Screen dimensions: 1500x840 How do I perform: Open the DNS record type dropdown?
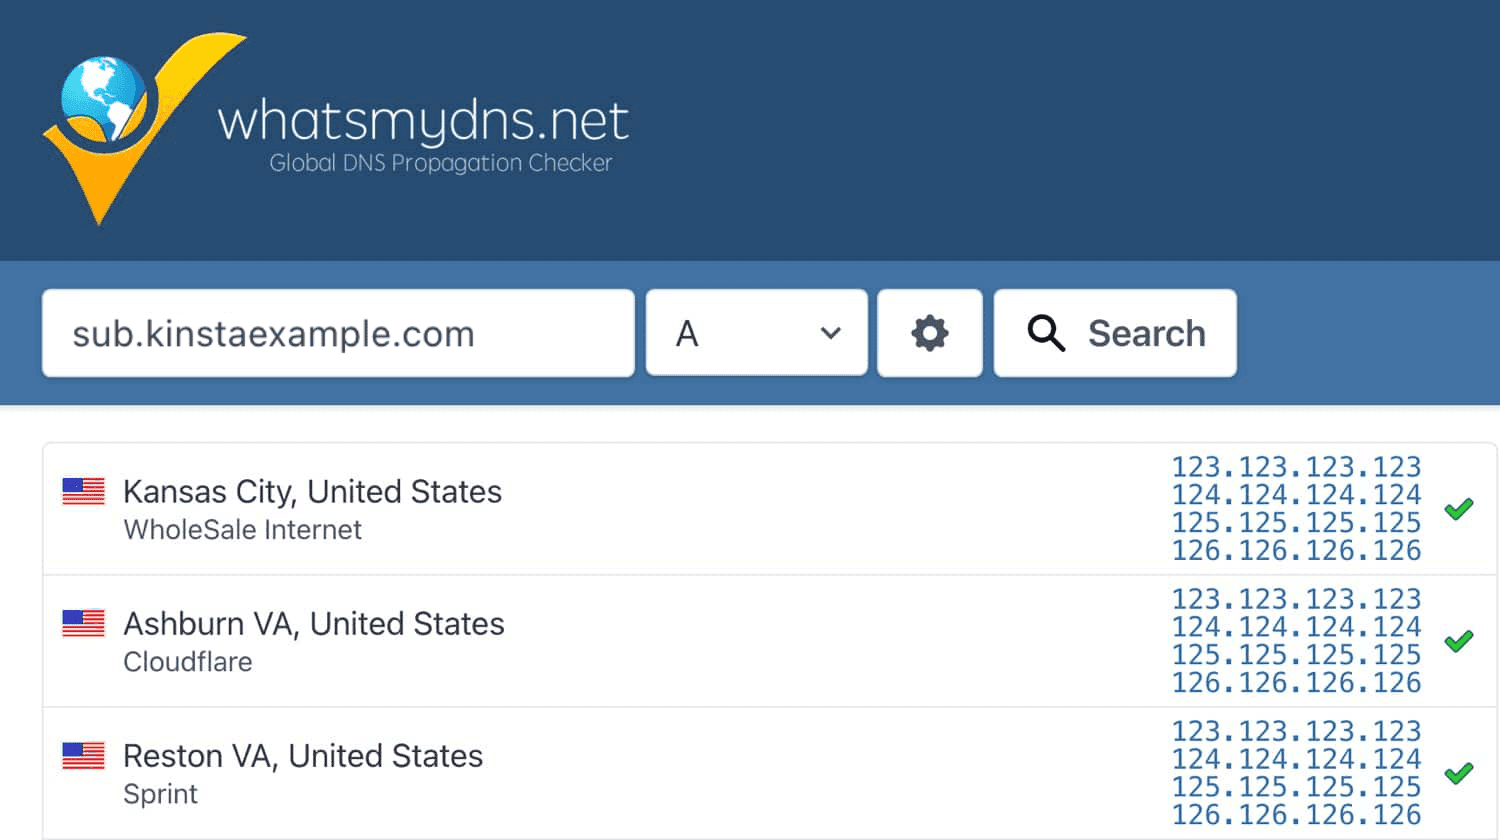tap(756, 333)
